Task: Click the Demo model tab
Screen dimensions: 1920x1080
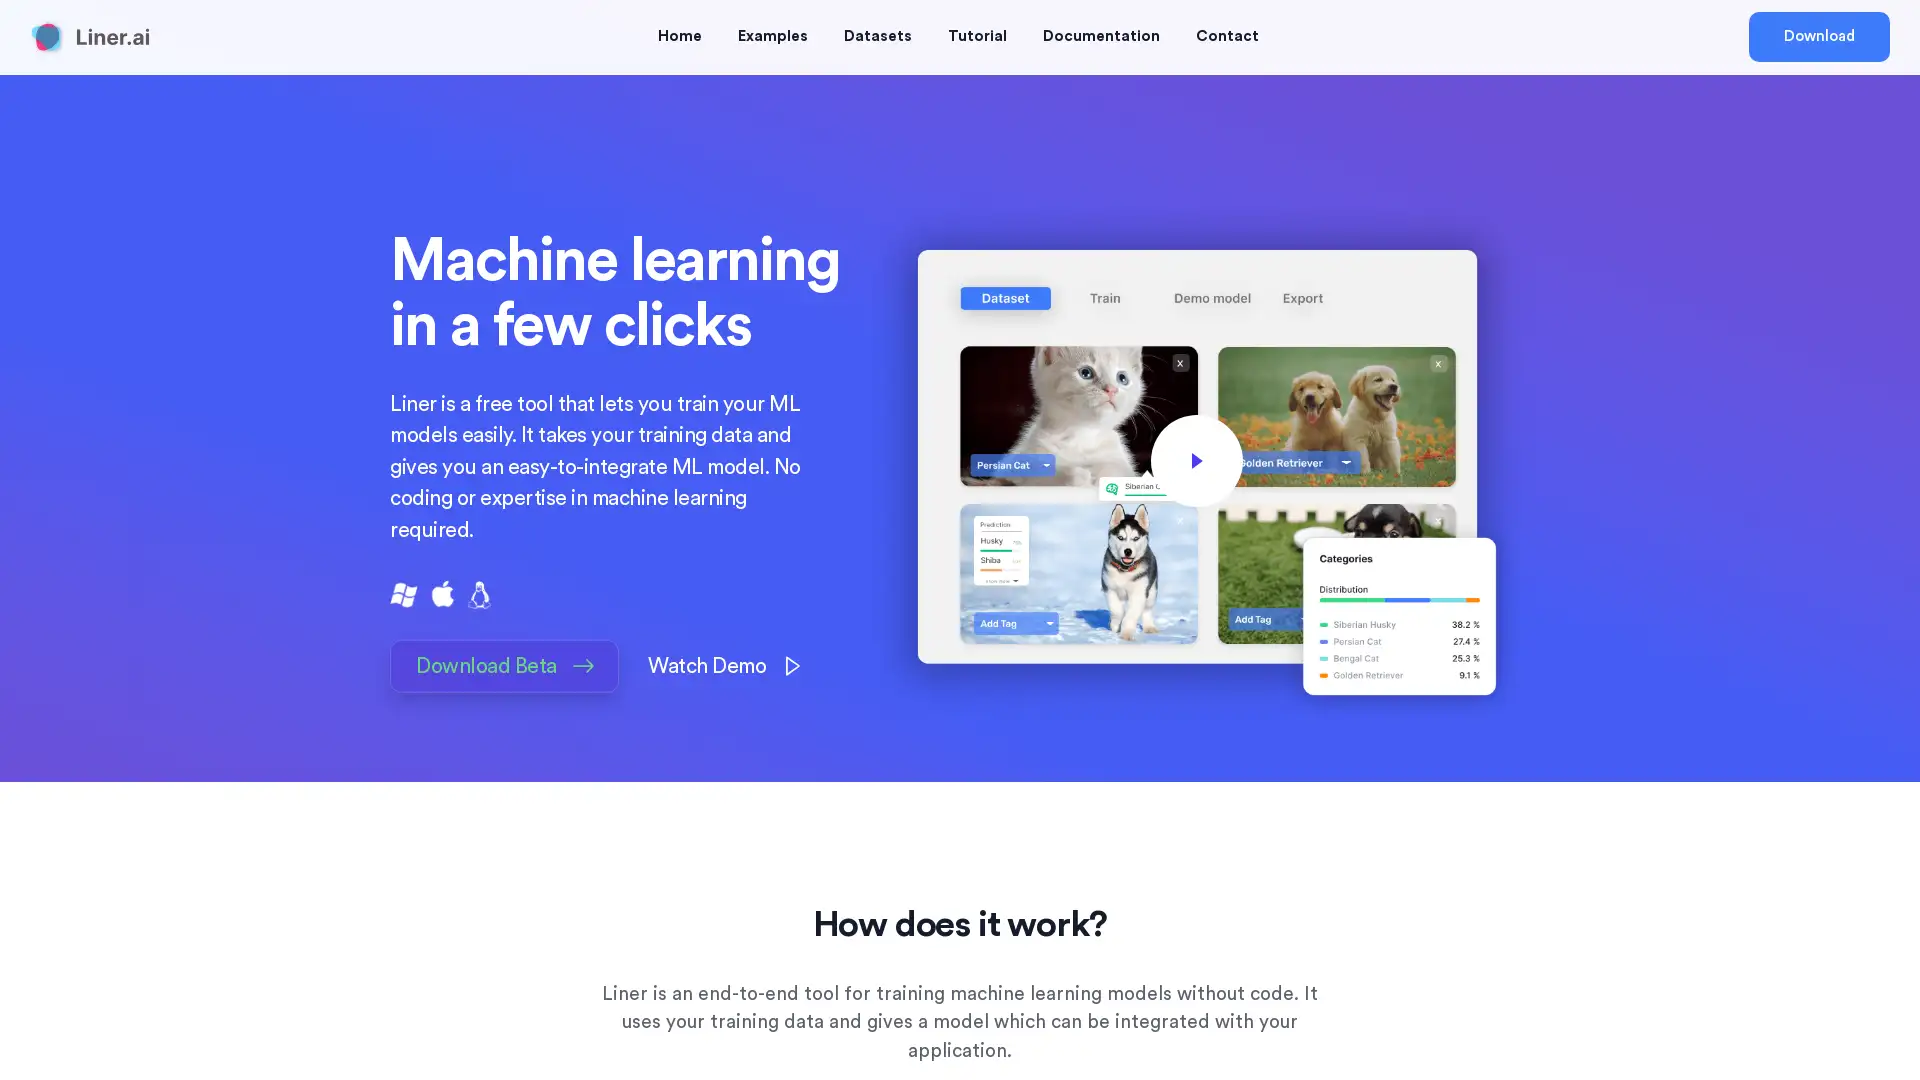Action: pyautogui.click(x=1212, y=298)
